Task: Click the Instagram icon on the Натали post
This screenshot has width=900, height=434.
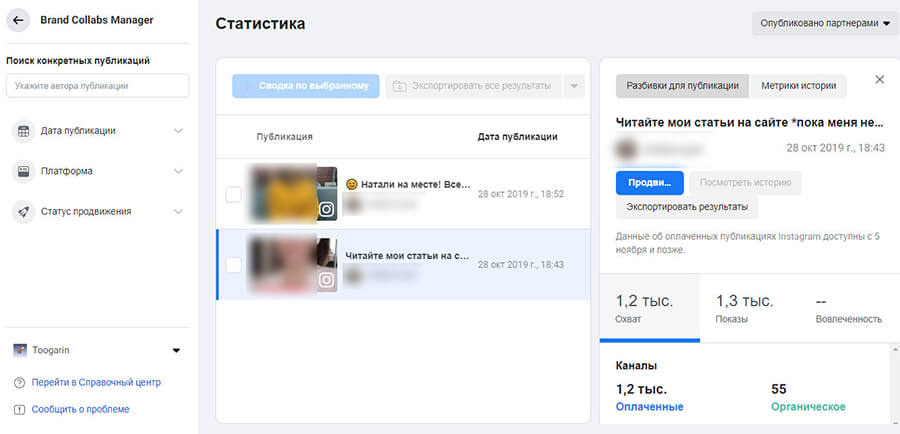Action: [x=327, y=210]
